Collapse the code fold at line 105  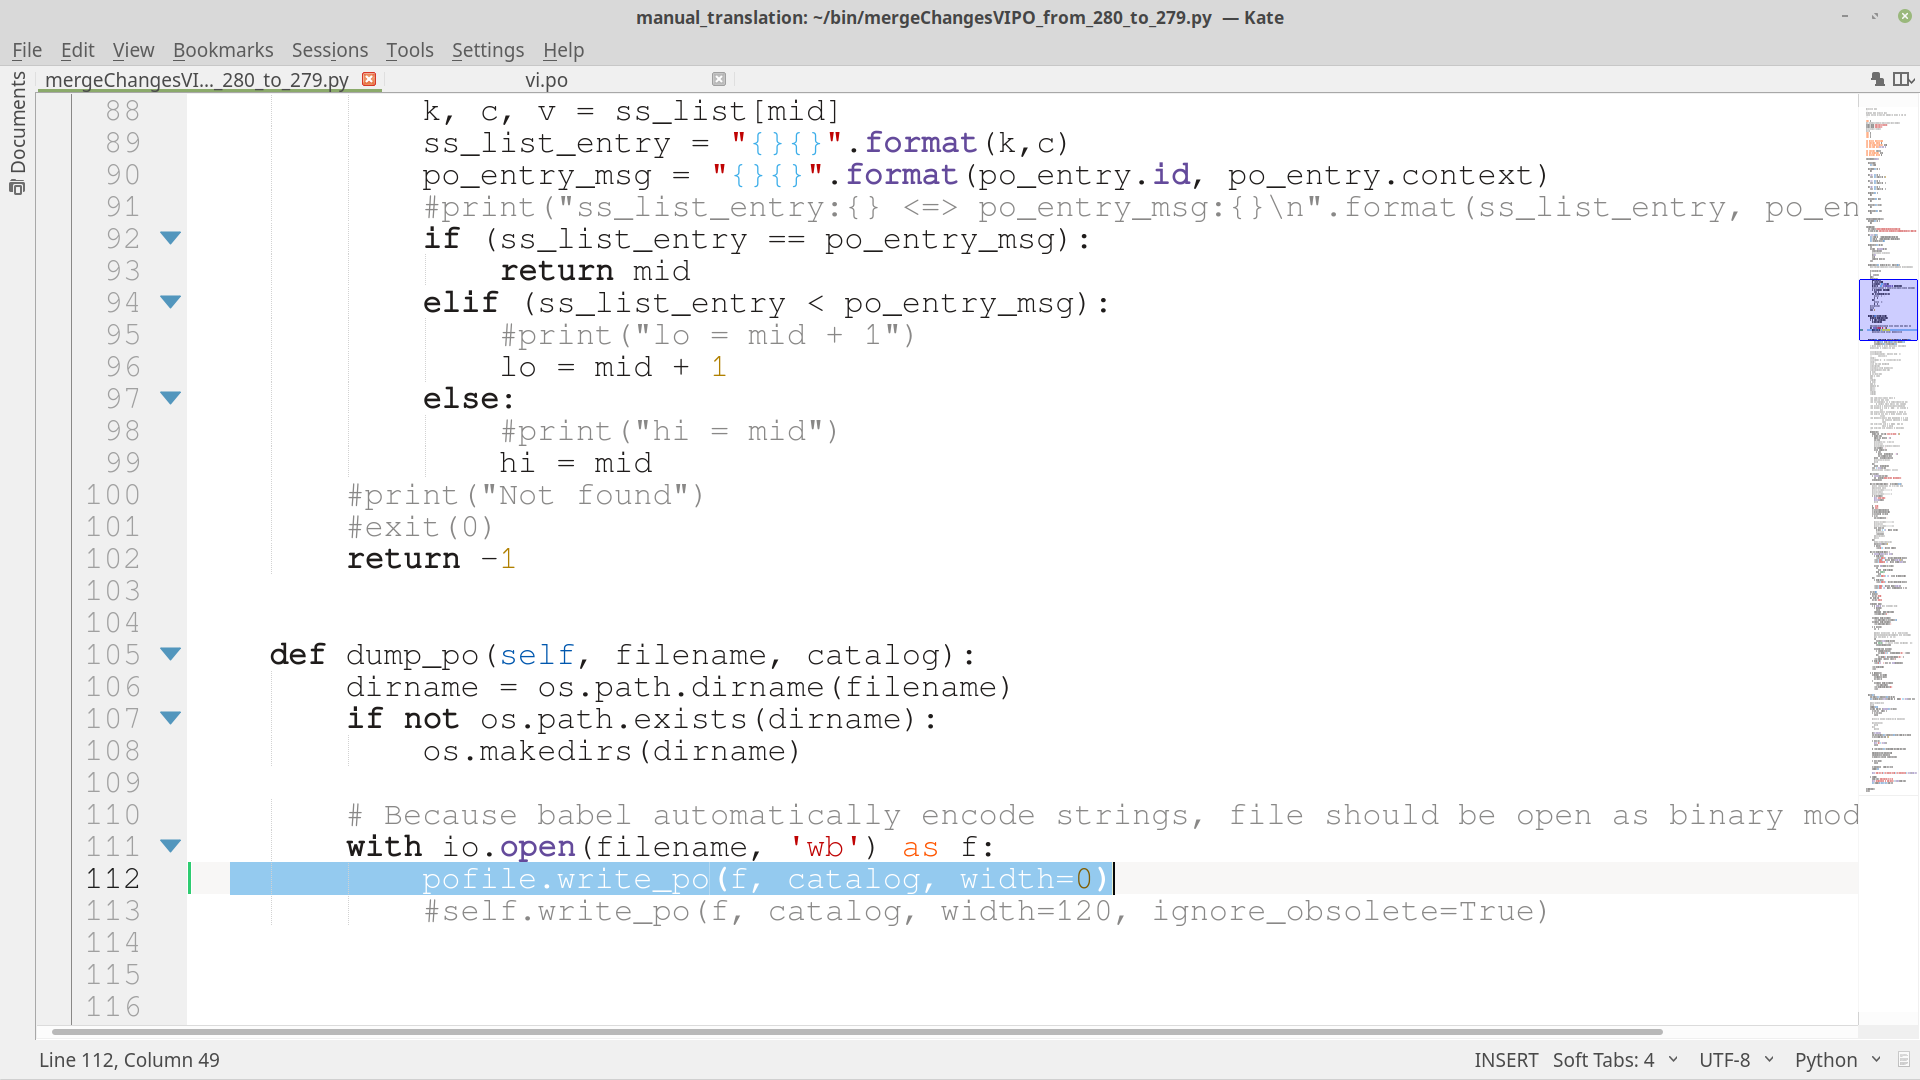point(171,654)
